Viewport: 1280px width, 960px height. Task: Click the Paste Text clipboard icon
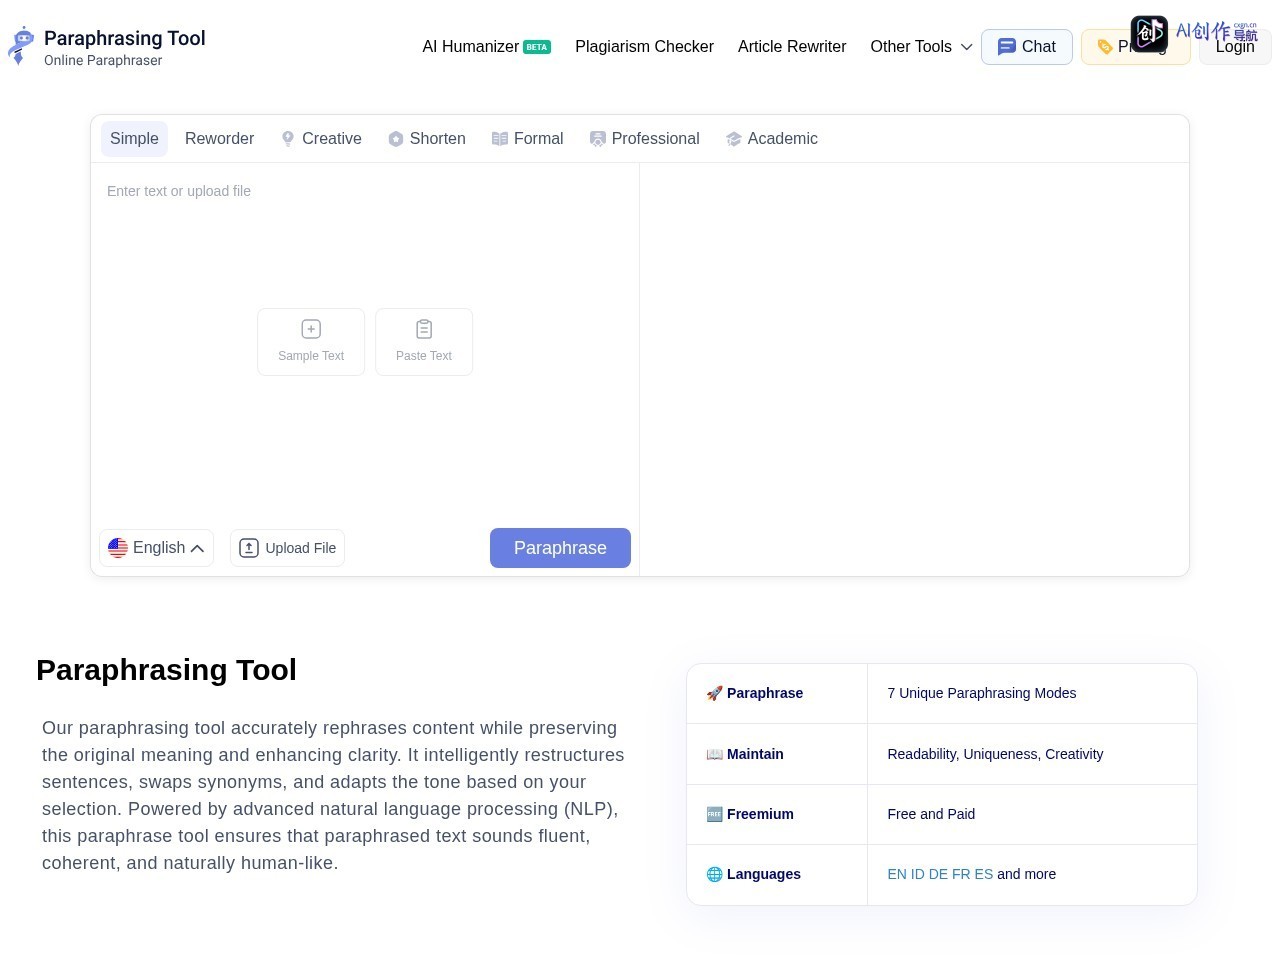click(424, 329)
